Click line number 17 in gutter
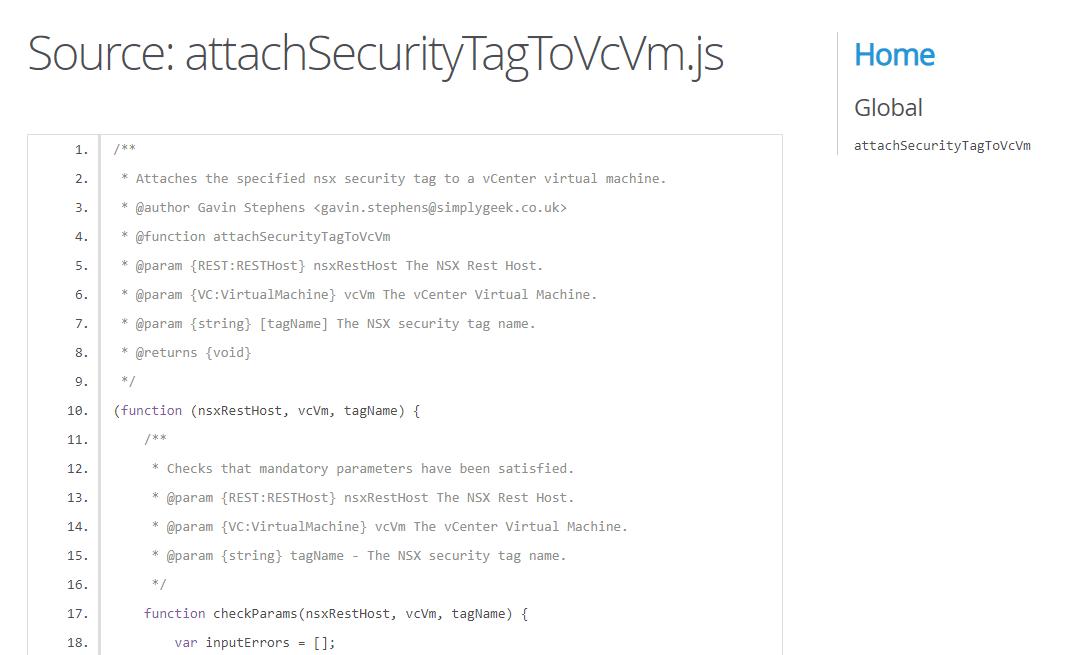1077x655 pixels. tap(78, 614)
